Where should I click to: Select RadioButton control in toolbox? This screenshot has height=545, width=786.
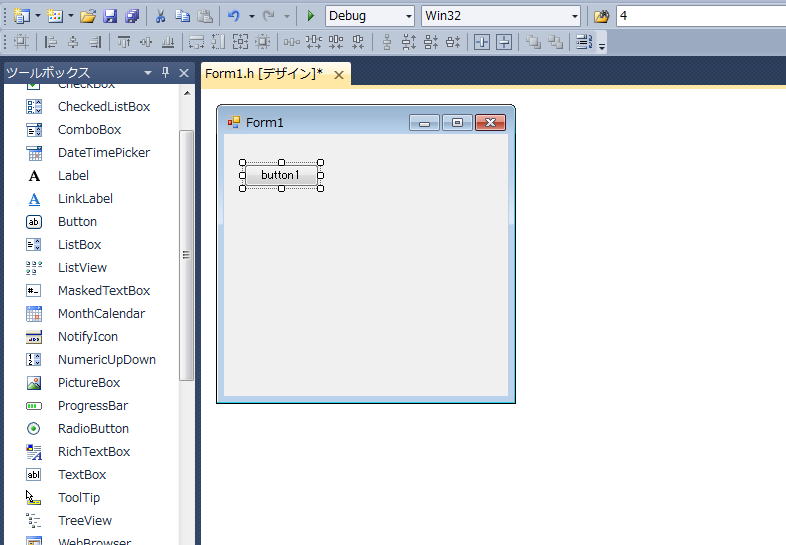coord(93,429)
